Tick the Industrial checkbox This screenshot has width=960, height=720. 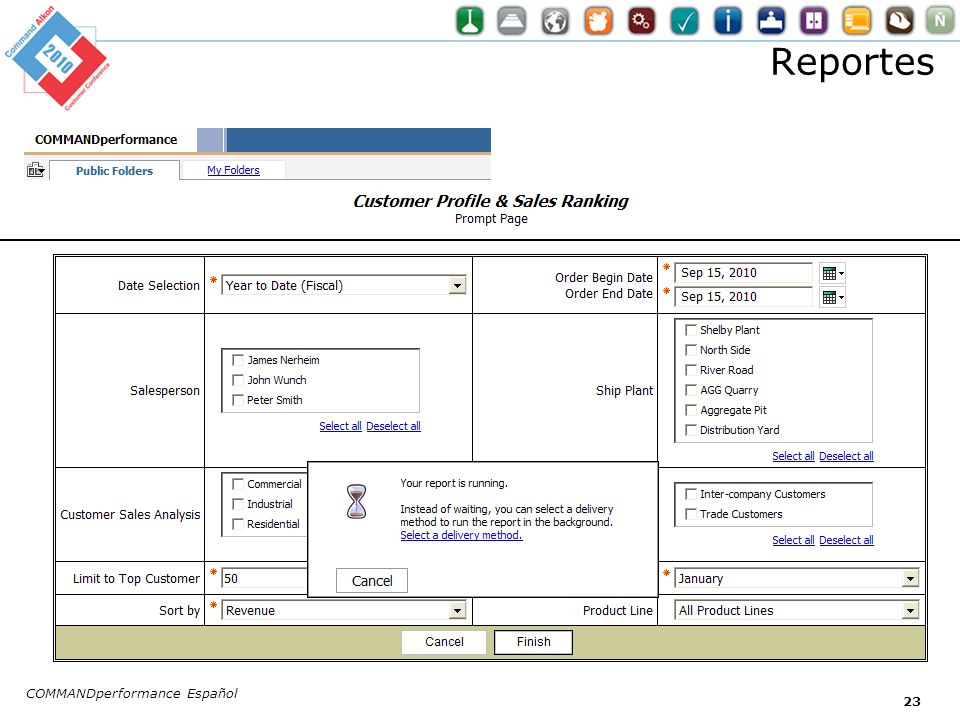[x=238, y=504]
